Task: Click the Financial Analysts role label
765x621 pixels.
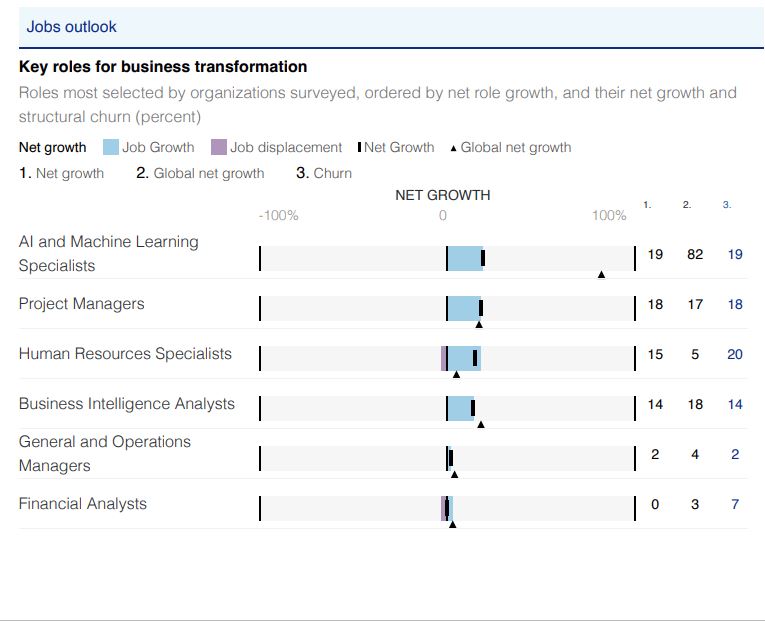Action: pyautogui.click(x=83, y=504)
